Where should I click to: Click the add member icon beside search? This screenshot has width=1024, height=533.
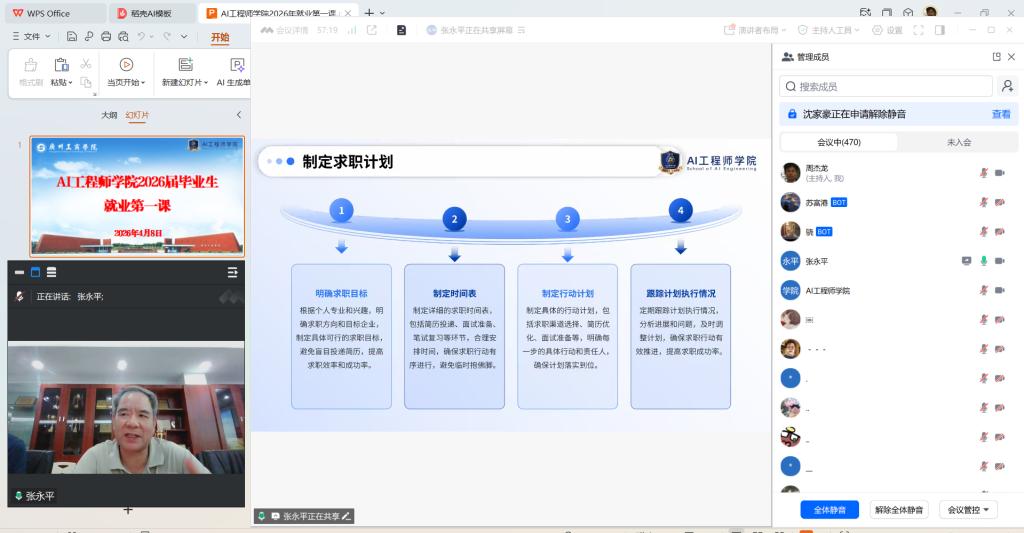coord(1007,86)
